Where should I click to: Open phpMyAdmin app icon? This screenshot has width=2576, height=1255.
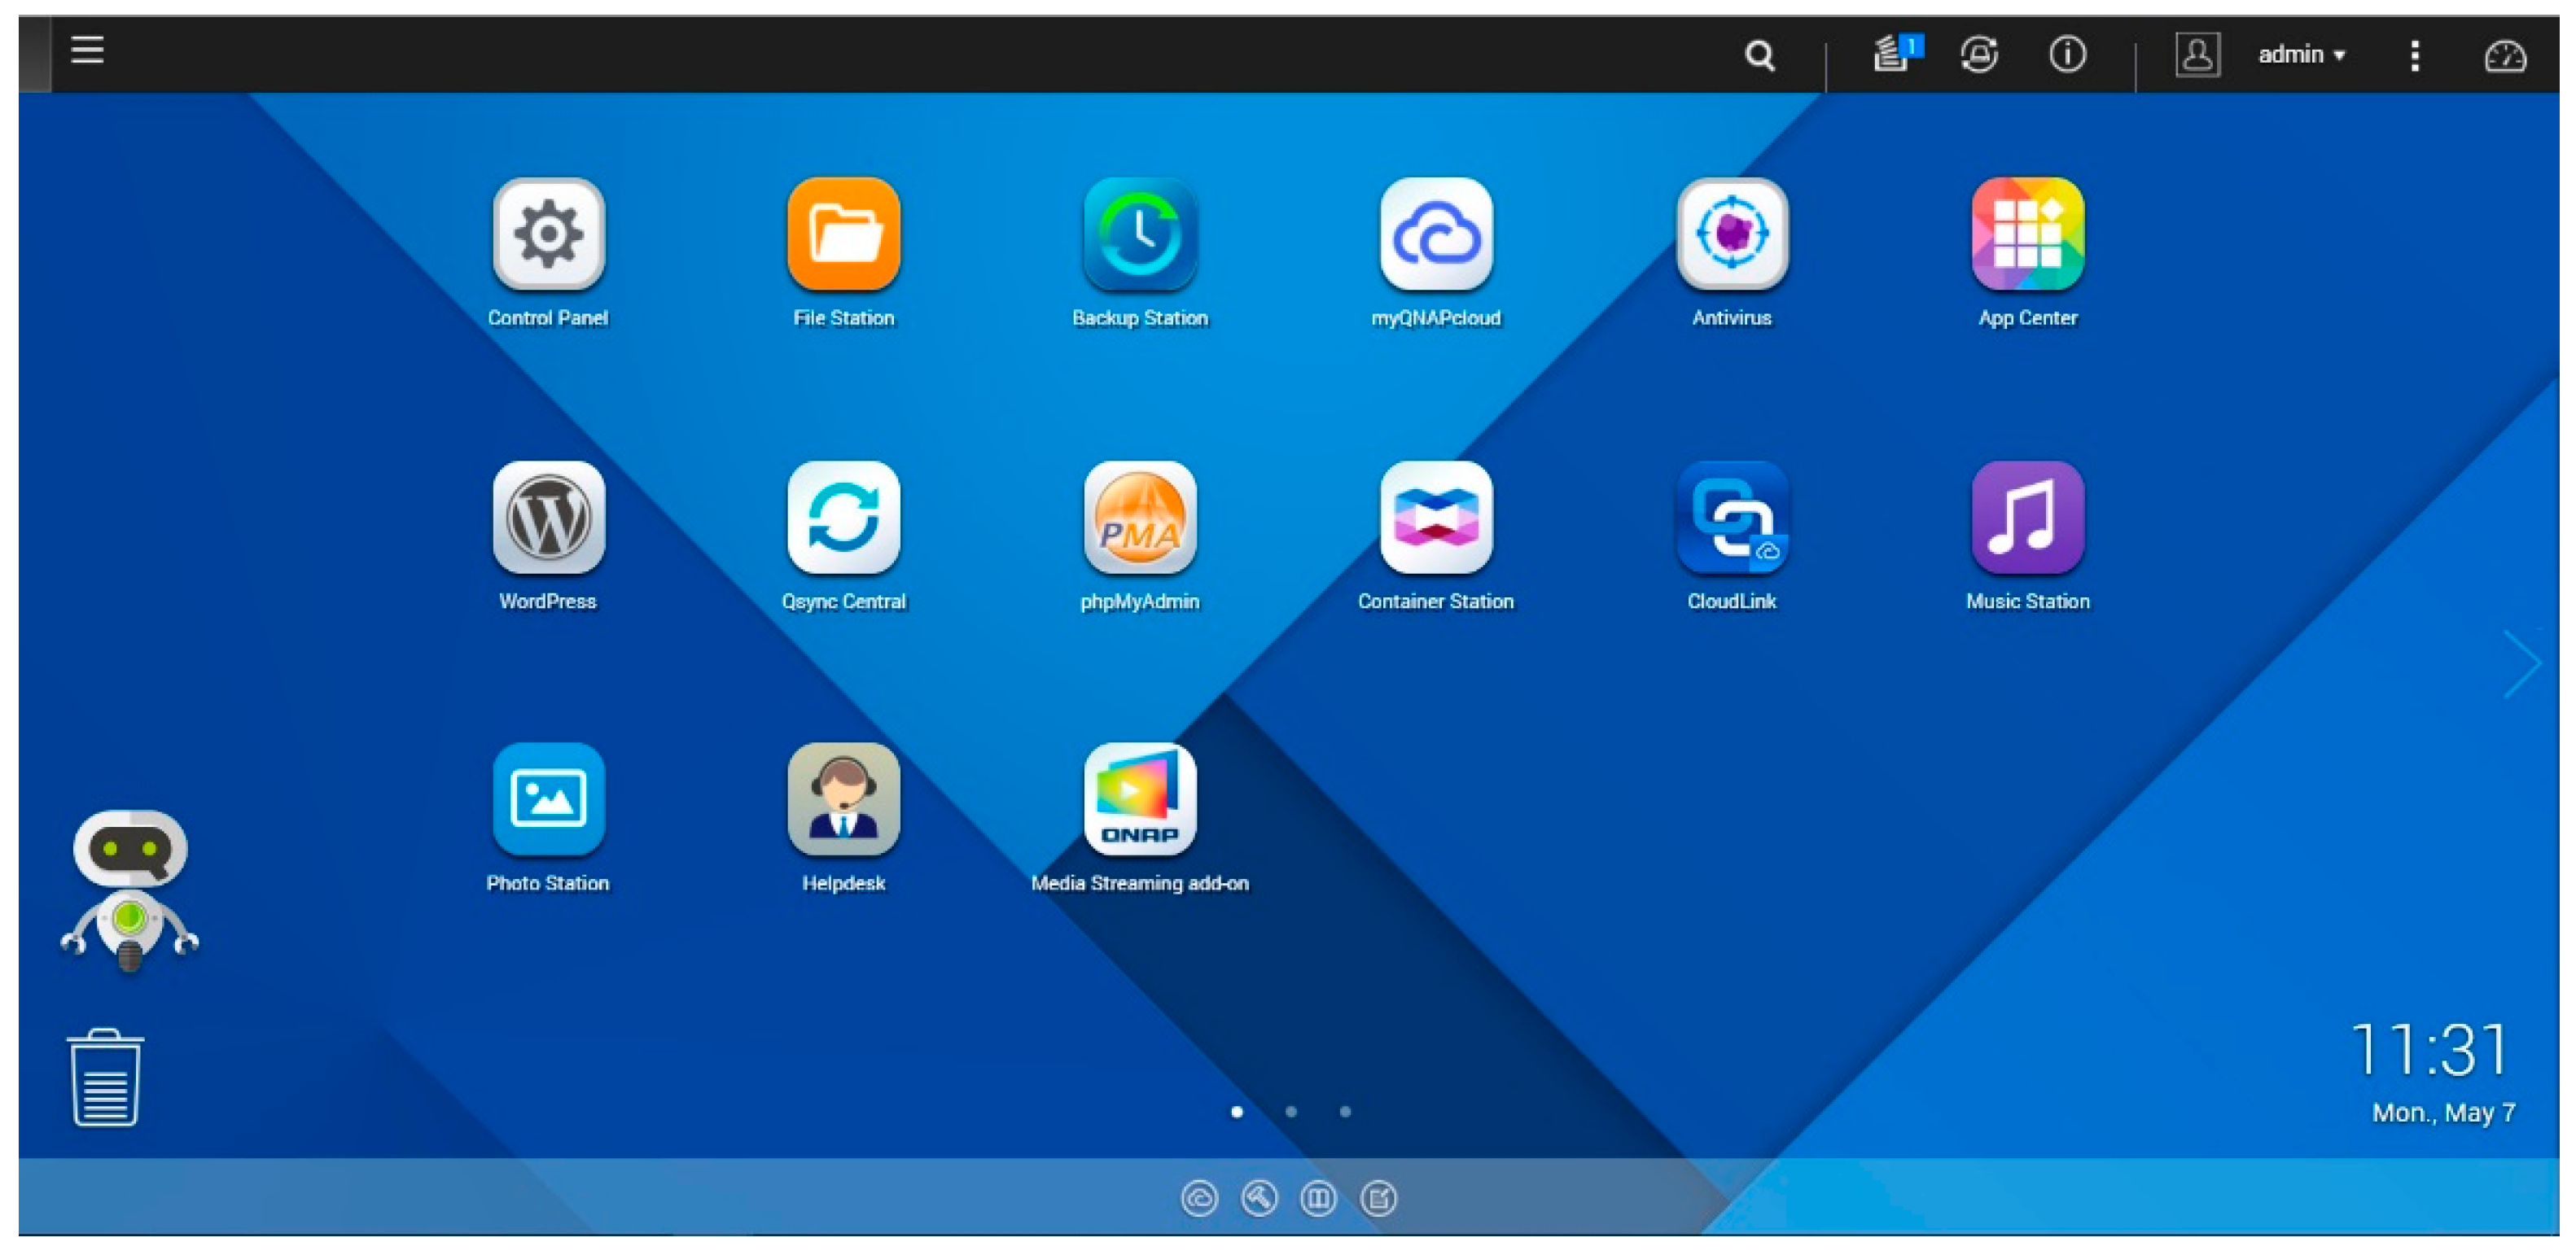tap(1139, 518)
